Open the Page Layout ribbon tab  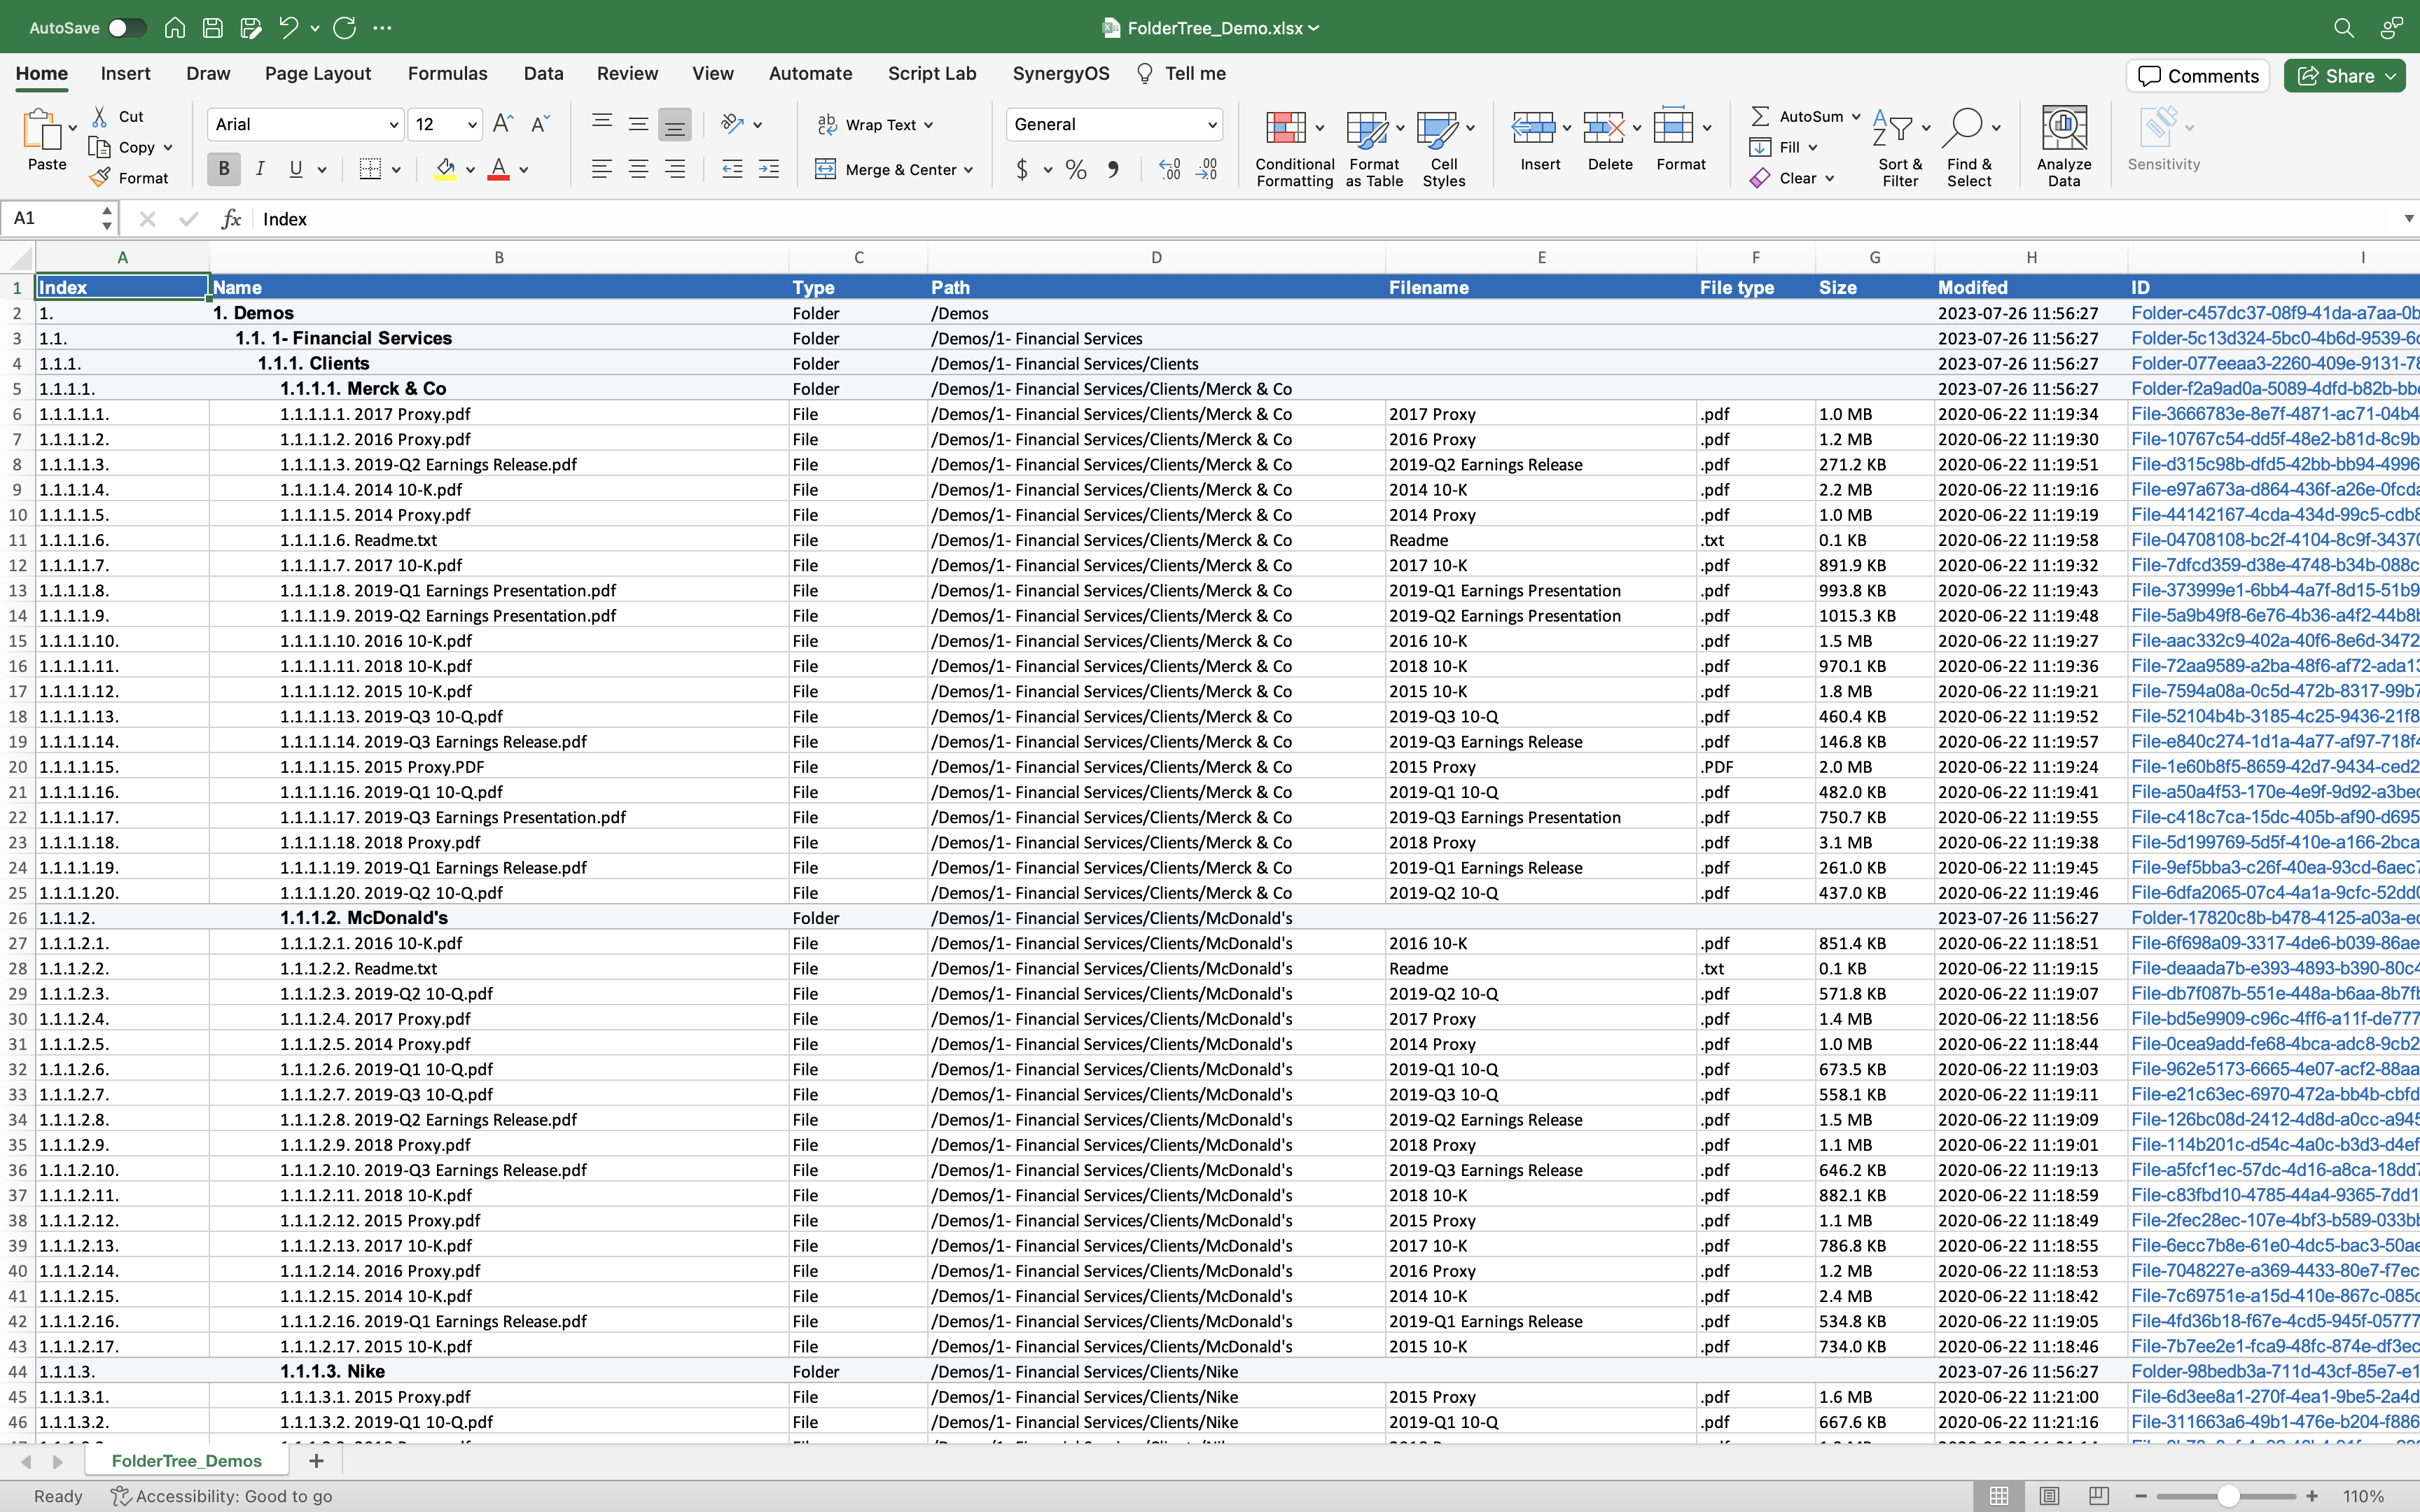click(318, 73)
